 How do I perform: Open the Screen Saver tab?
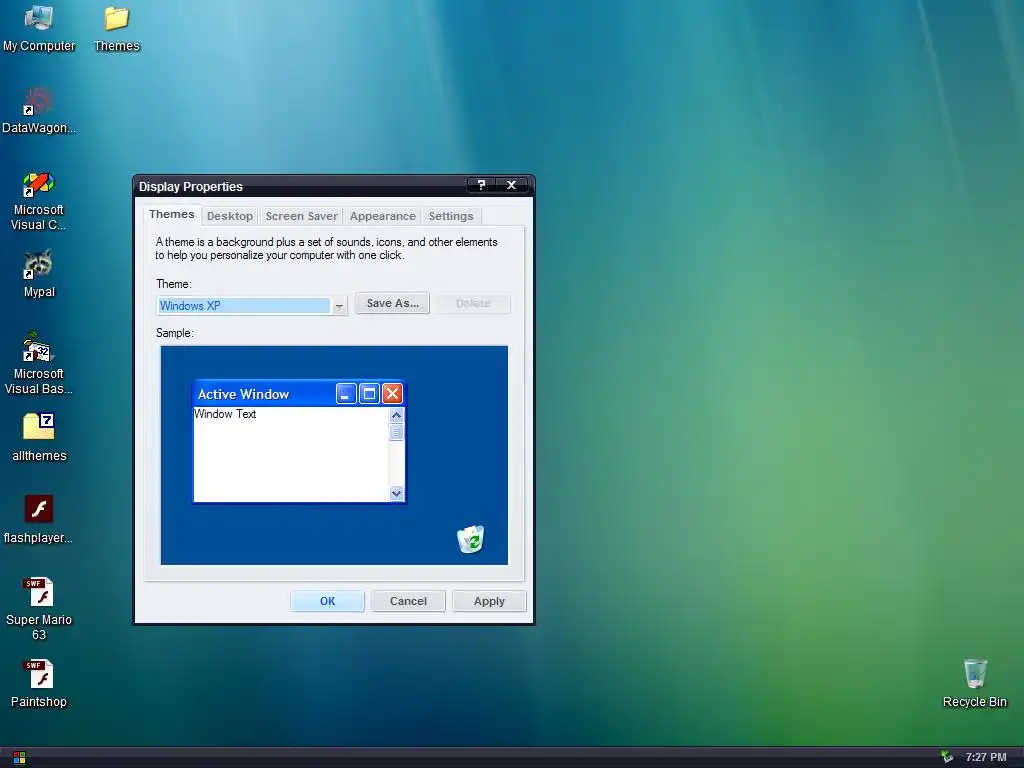(x=301, y=216)
